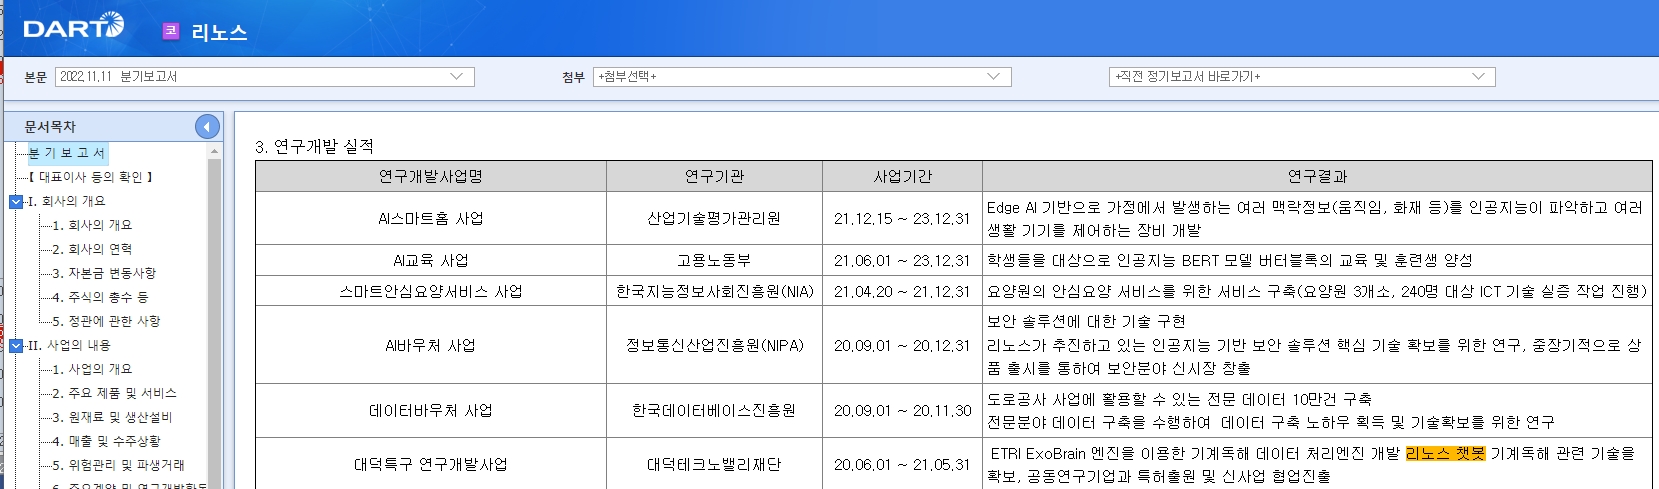Image resolution: width=1659 pixels, height=489 pixels.
Task: Go to 5. 정관에 관한 사항 subsection
Action: tap(106, 321)
